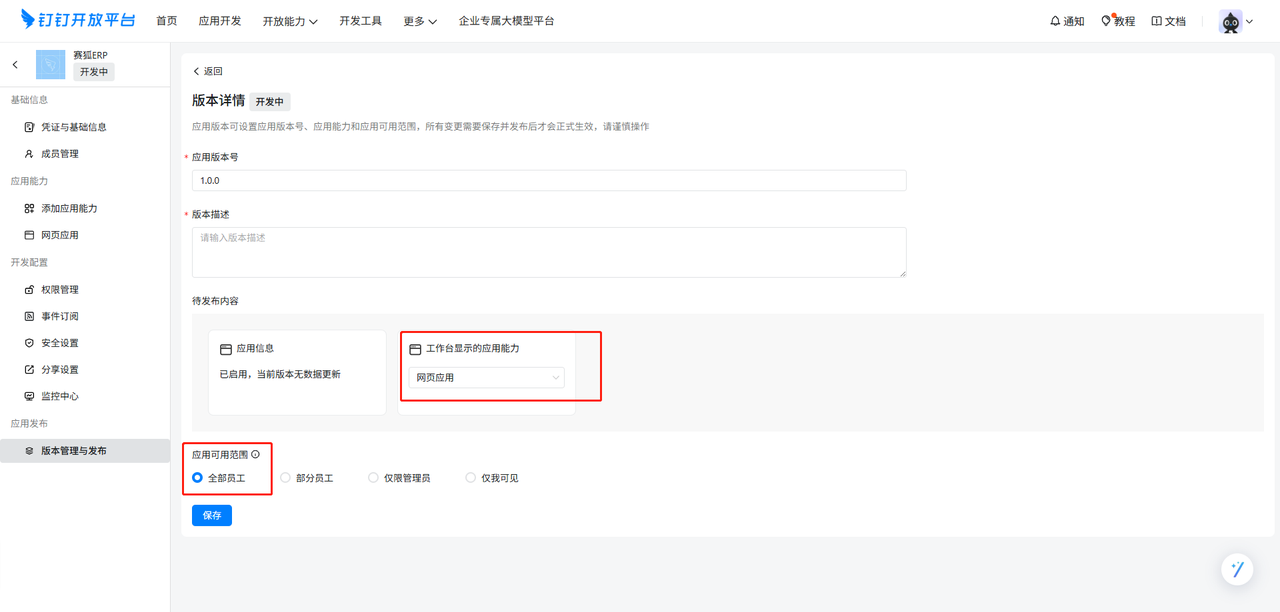Click the 工作台显示的应用能力 card icon
Screen dimensions: 1280x612
point(415,349)
